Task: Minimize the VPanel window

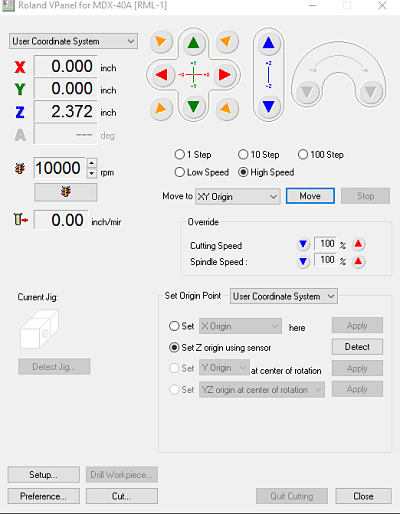Action: pyautogui.click(x=313, y=6)
